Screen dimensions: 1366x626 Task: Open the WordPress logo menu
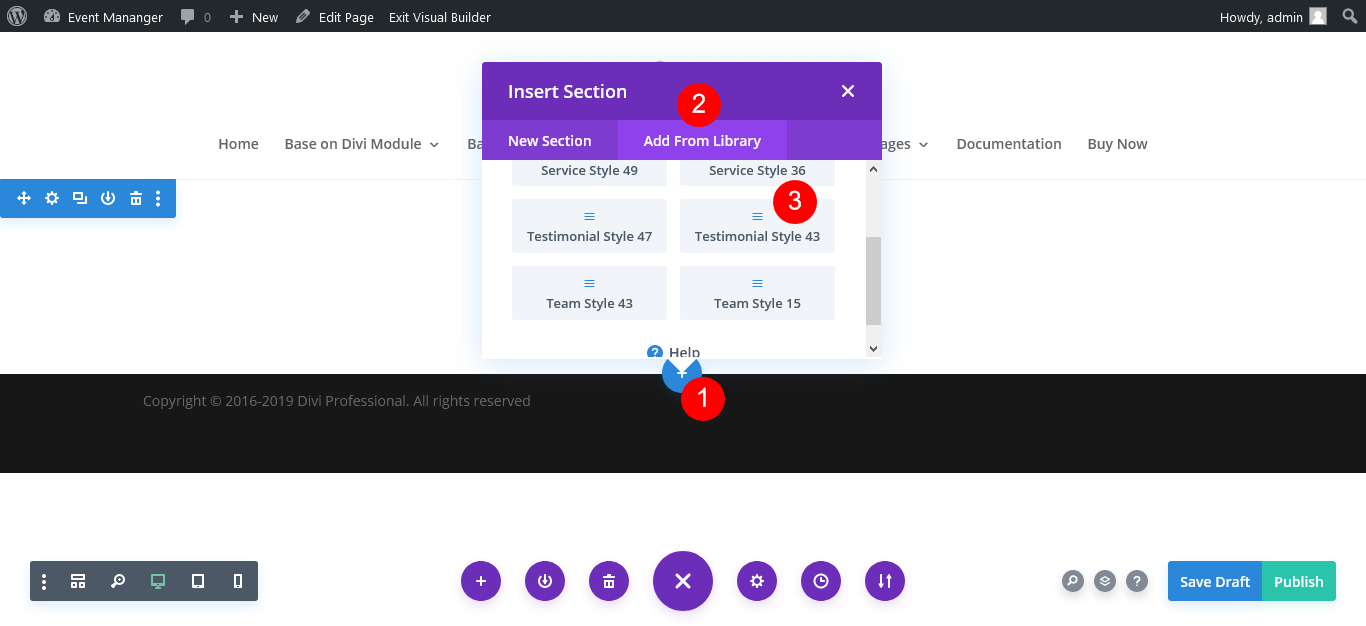(x=17, y=16)
